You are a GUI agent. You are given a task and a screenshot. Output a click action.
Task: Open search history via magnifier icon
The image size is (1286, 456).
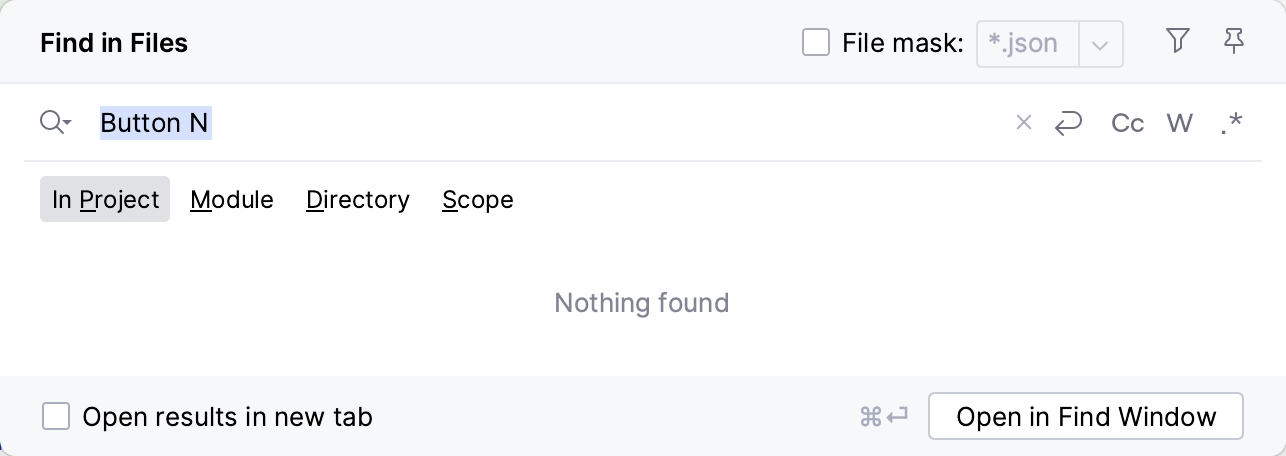[x=55, y=123]
